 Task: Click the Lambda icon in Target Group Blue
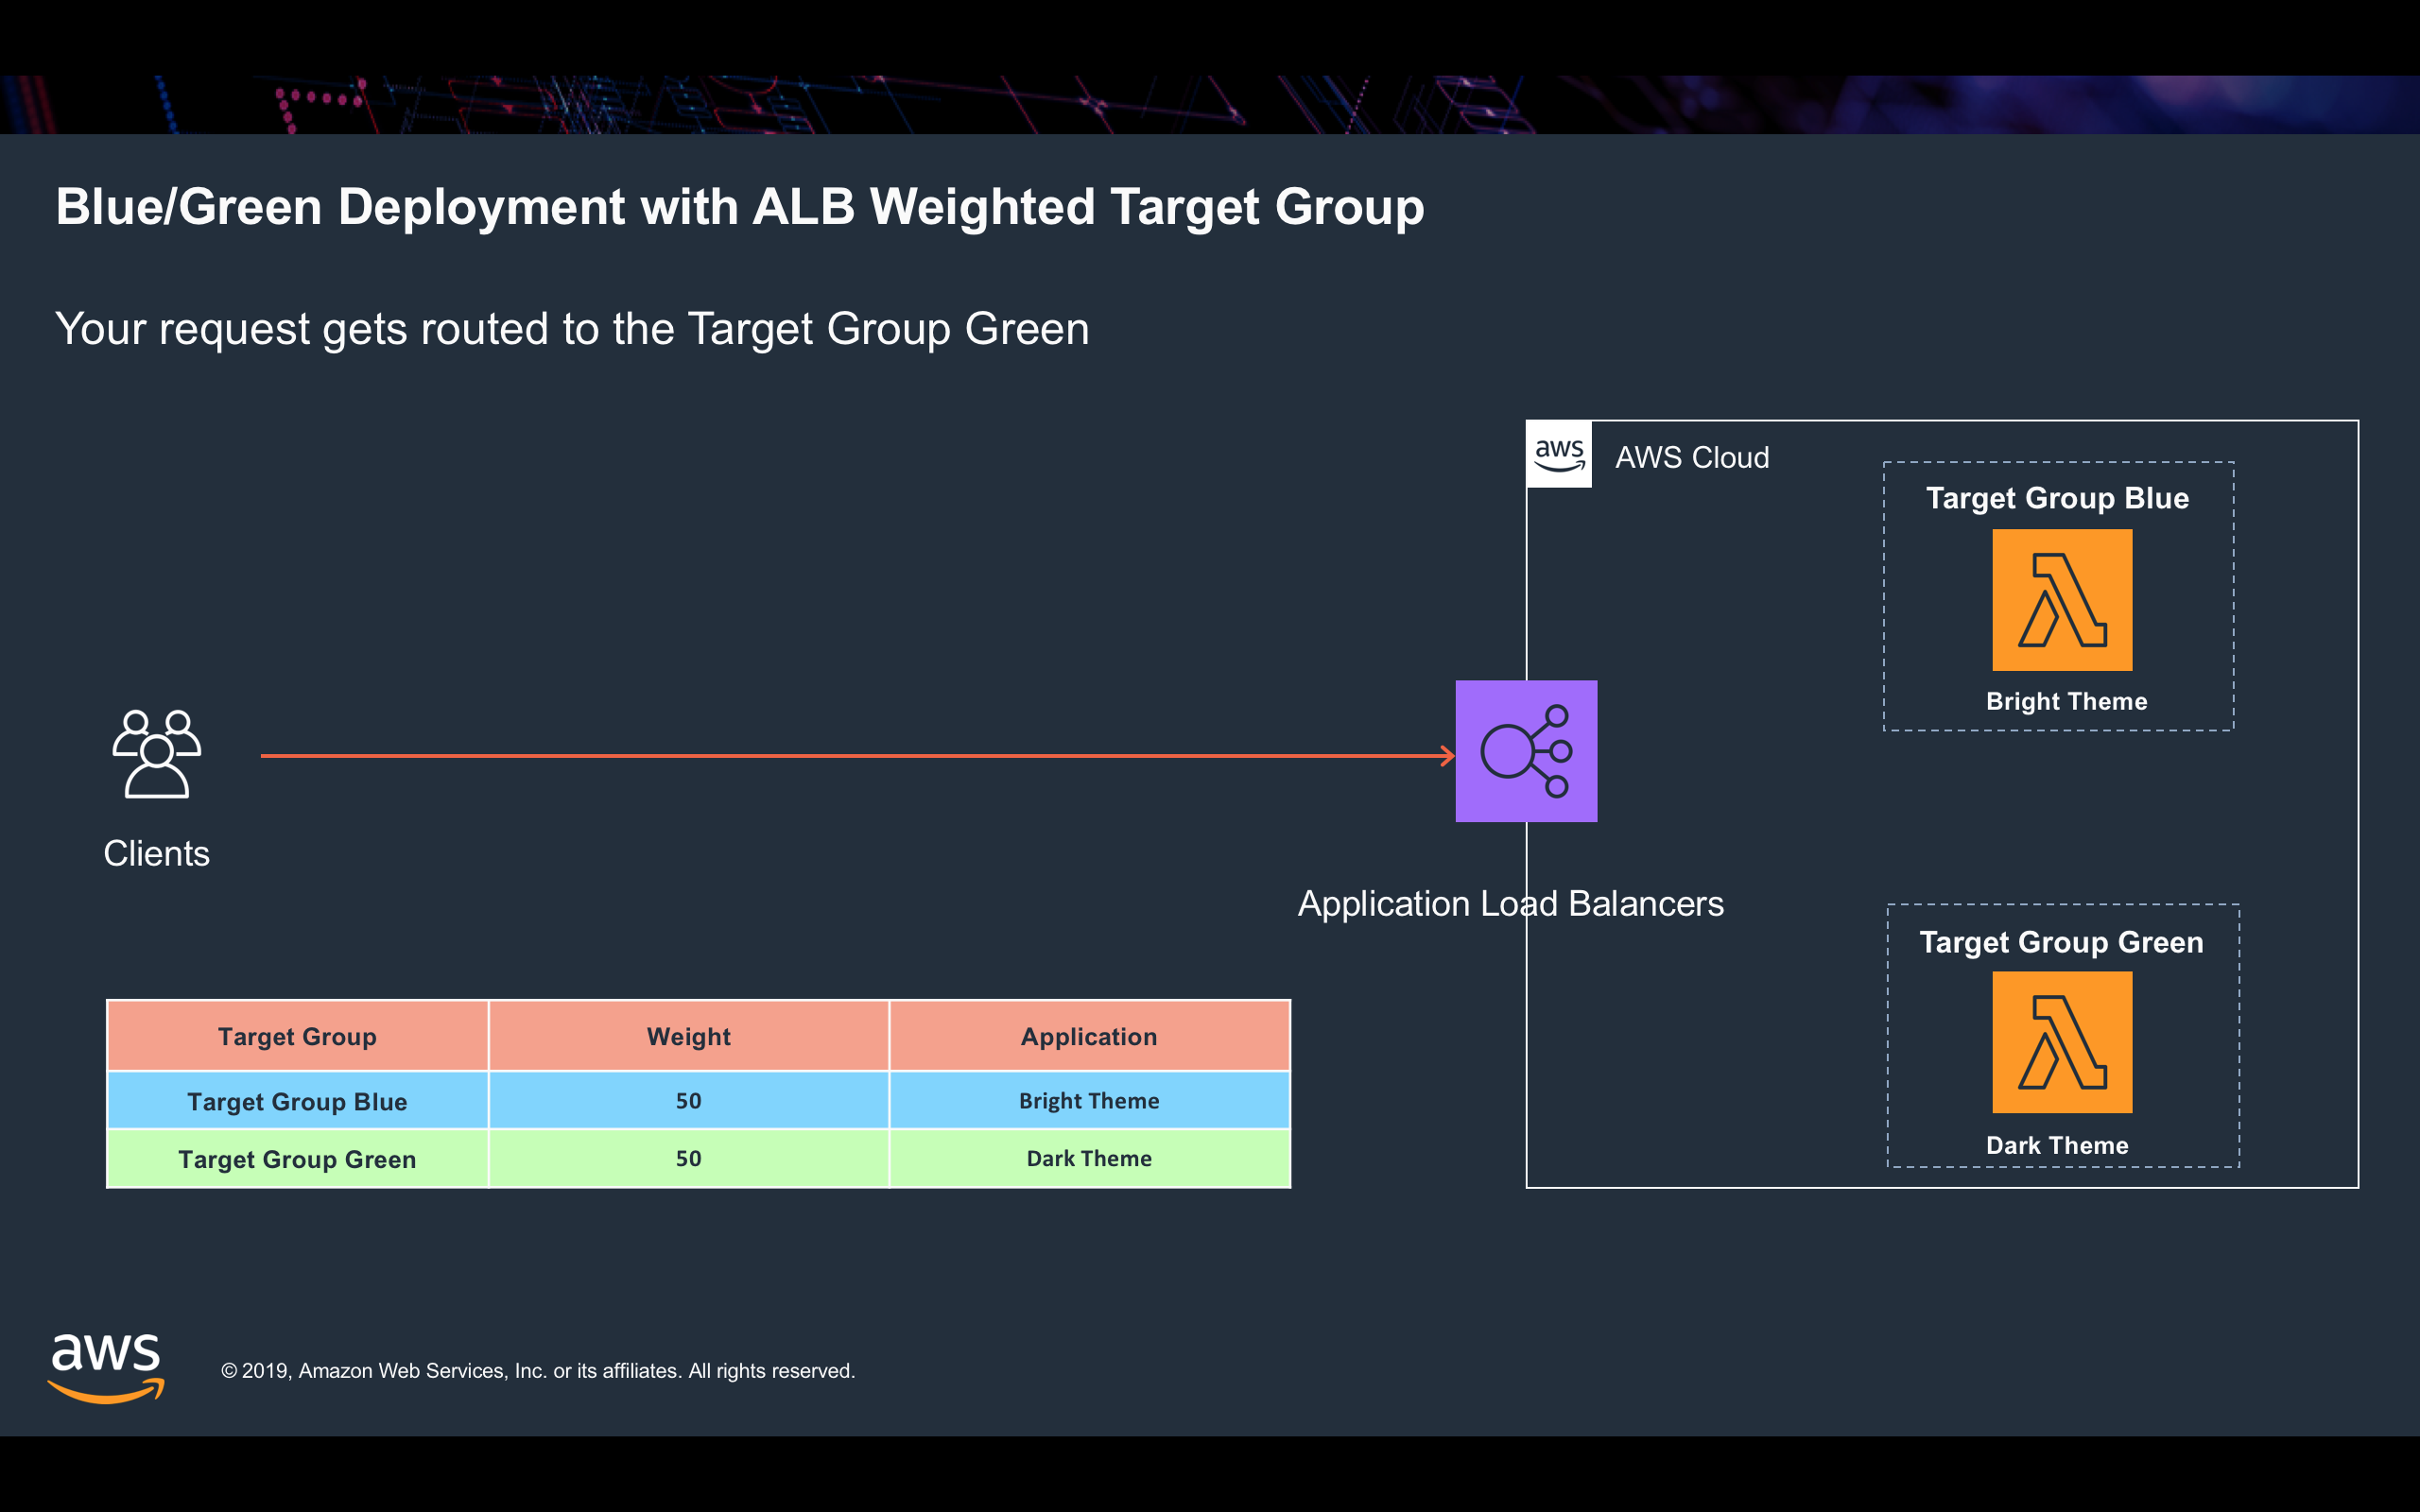point(2062,600)
